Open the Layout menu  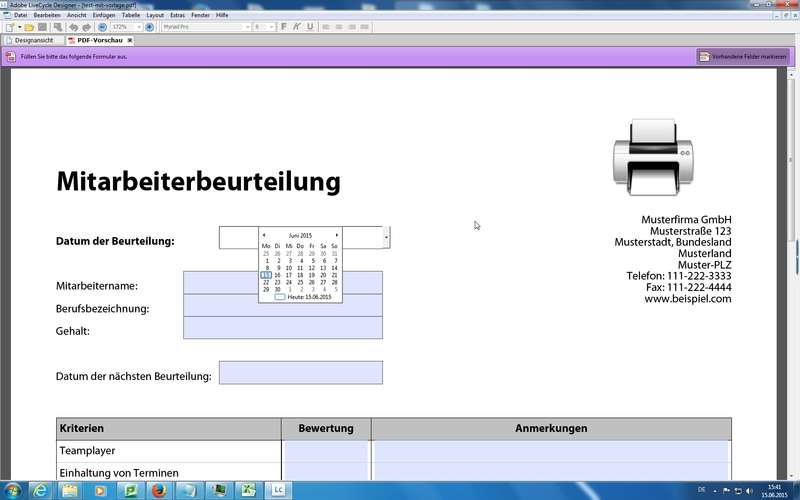tap(155, 15)
